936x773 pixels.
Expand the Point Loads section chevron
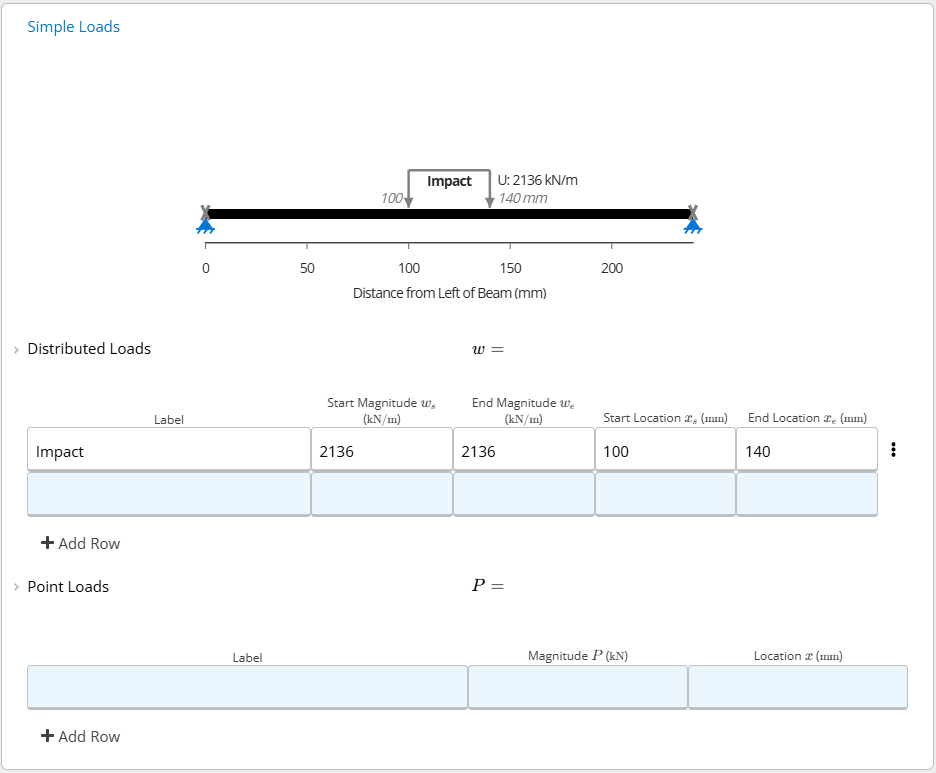click(x=16, y=587)
